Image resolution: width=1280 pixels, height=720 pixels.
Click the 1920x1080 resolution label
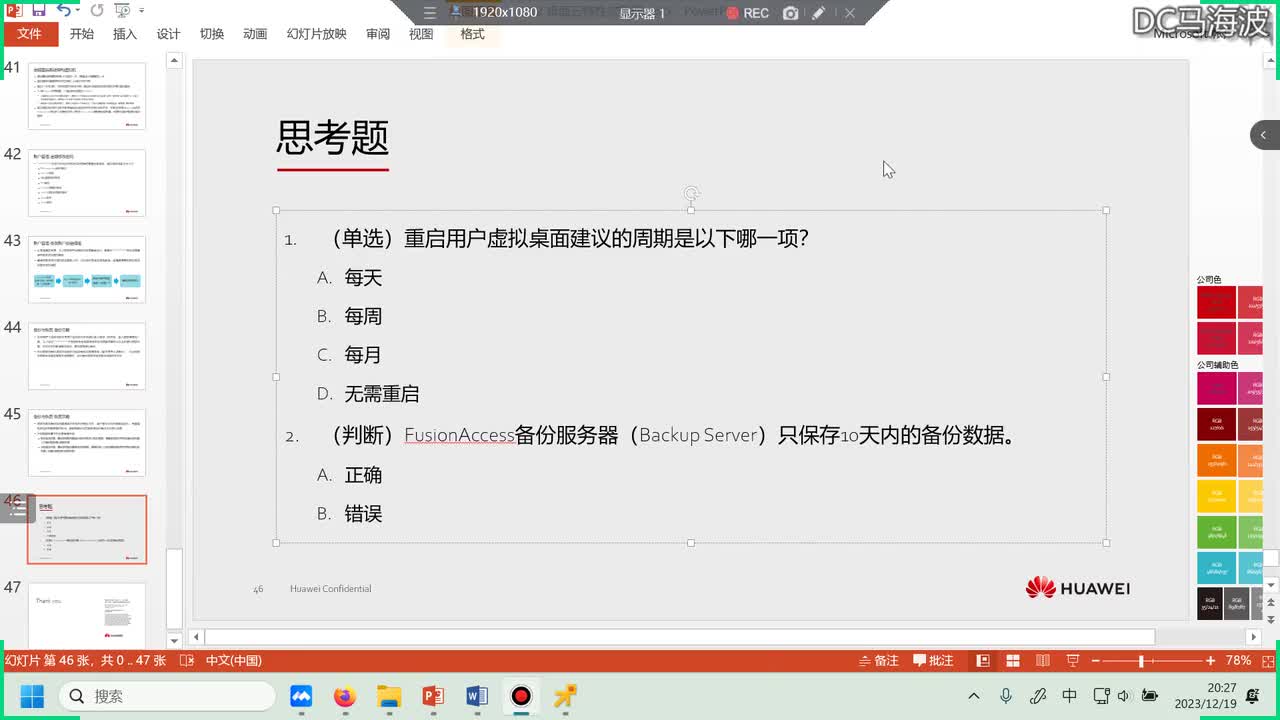[x=505, y=13]
